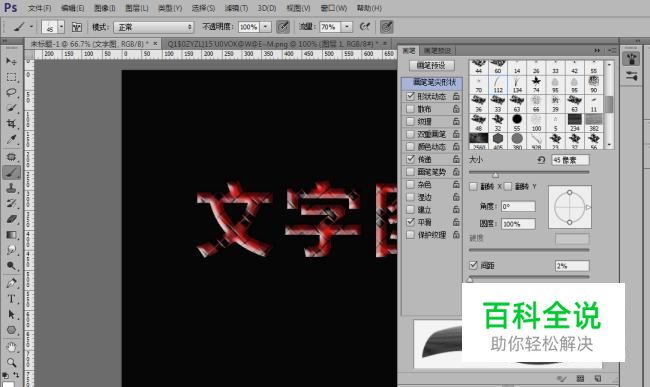
Task: Open Brush panel from collapsed dock icon
Action: coord(631,59)
